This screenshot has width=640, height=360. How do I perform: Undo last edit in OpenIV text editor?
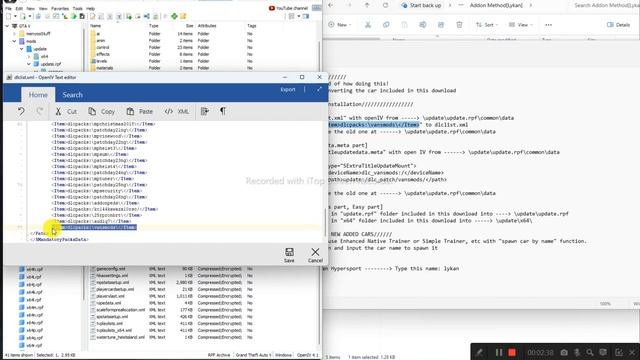click(x=21, y=111)
